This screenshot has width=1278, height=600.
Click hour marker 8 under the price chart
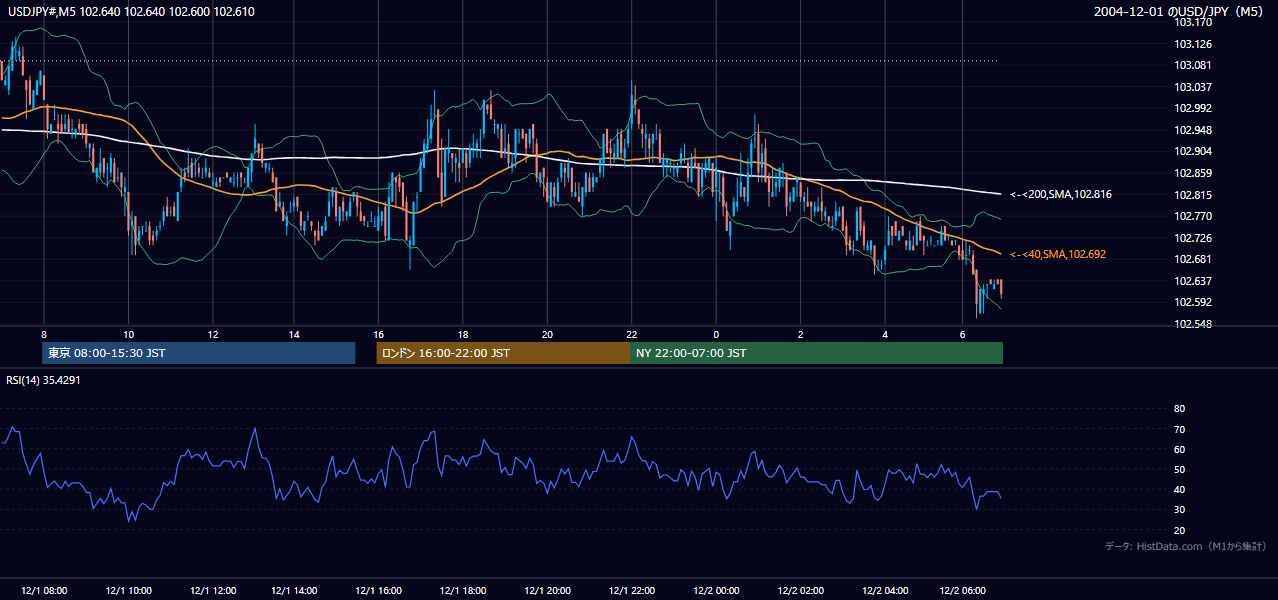(x=44, y=333)
